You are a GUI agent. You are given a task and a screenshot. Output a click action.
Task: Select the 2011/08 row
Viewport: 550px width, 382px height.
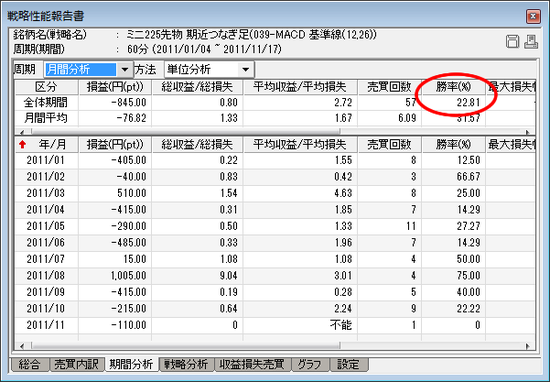click(x=275, y=276)
